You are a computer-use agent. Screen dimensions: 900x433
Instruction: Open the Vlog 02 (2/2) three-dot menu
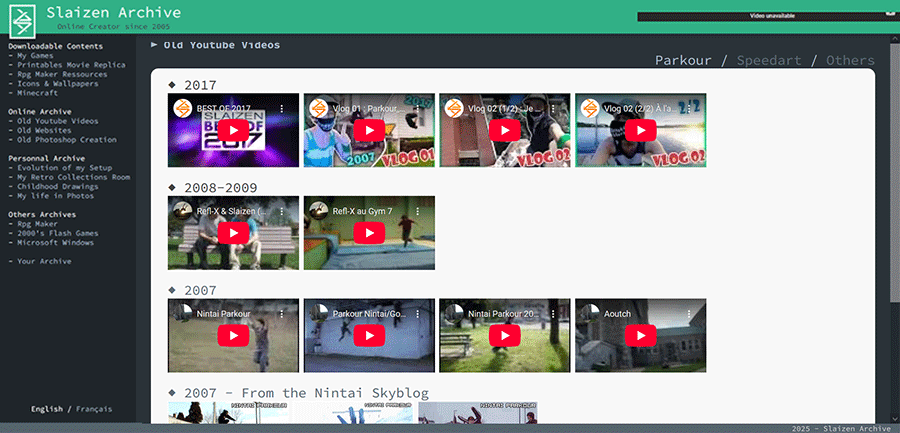tap(689, 109)
